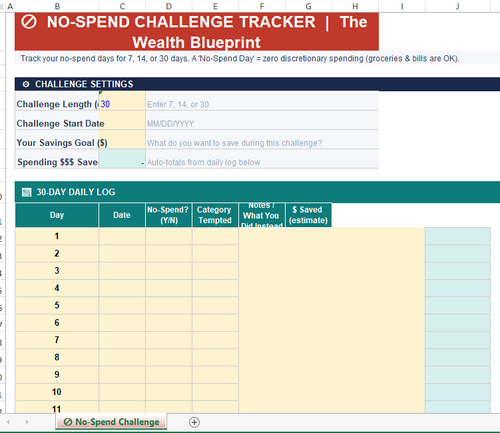The height and width of the screenshot is (433, 500).
Task: Click the 30-DAY DAILY LOG section header
Action: coord(257,192)
